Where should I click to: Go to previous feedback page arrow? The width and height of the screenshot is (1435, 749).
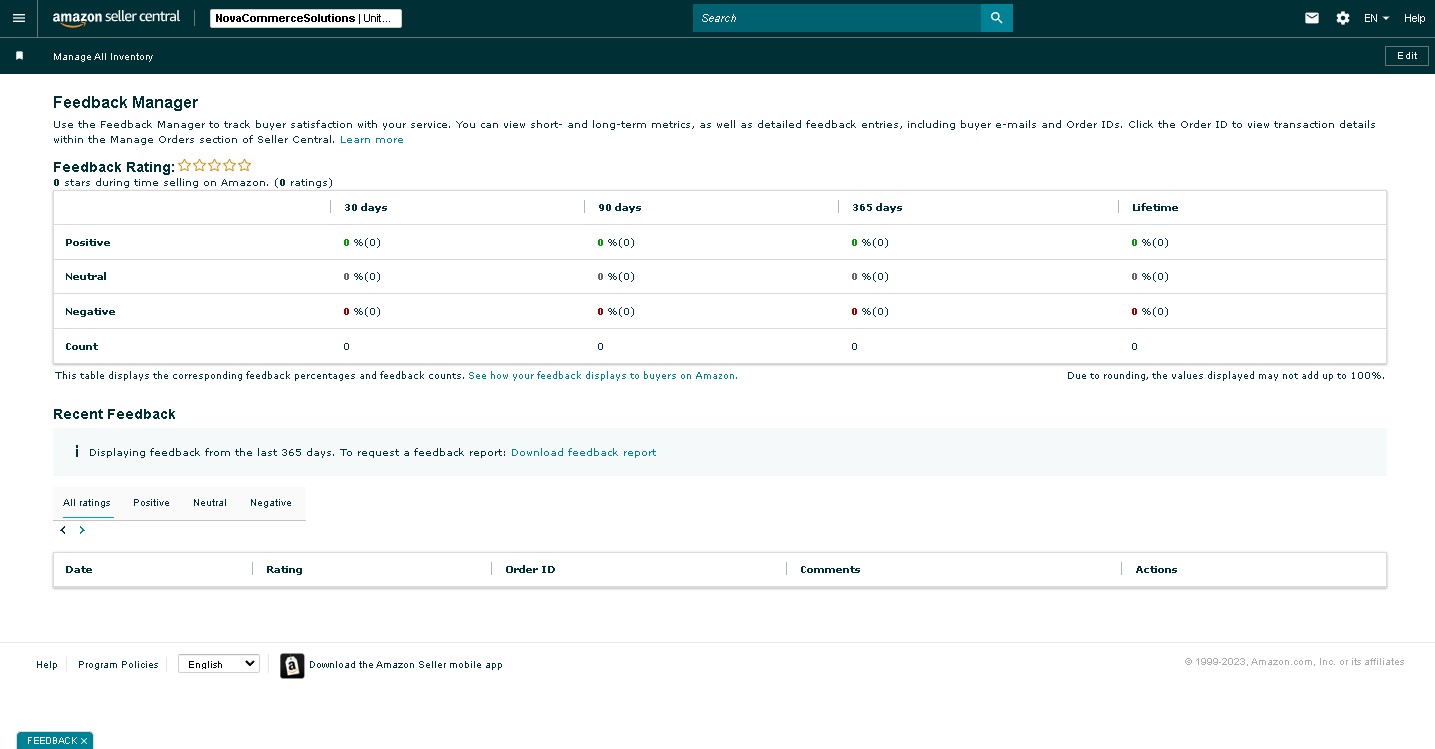pos(63,530)
